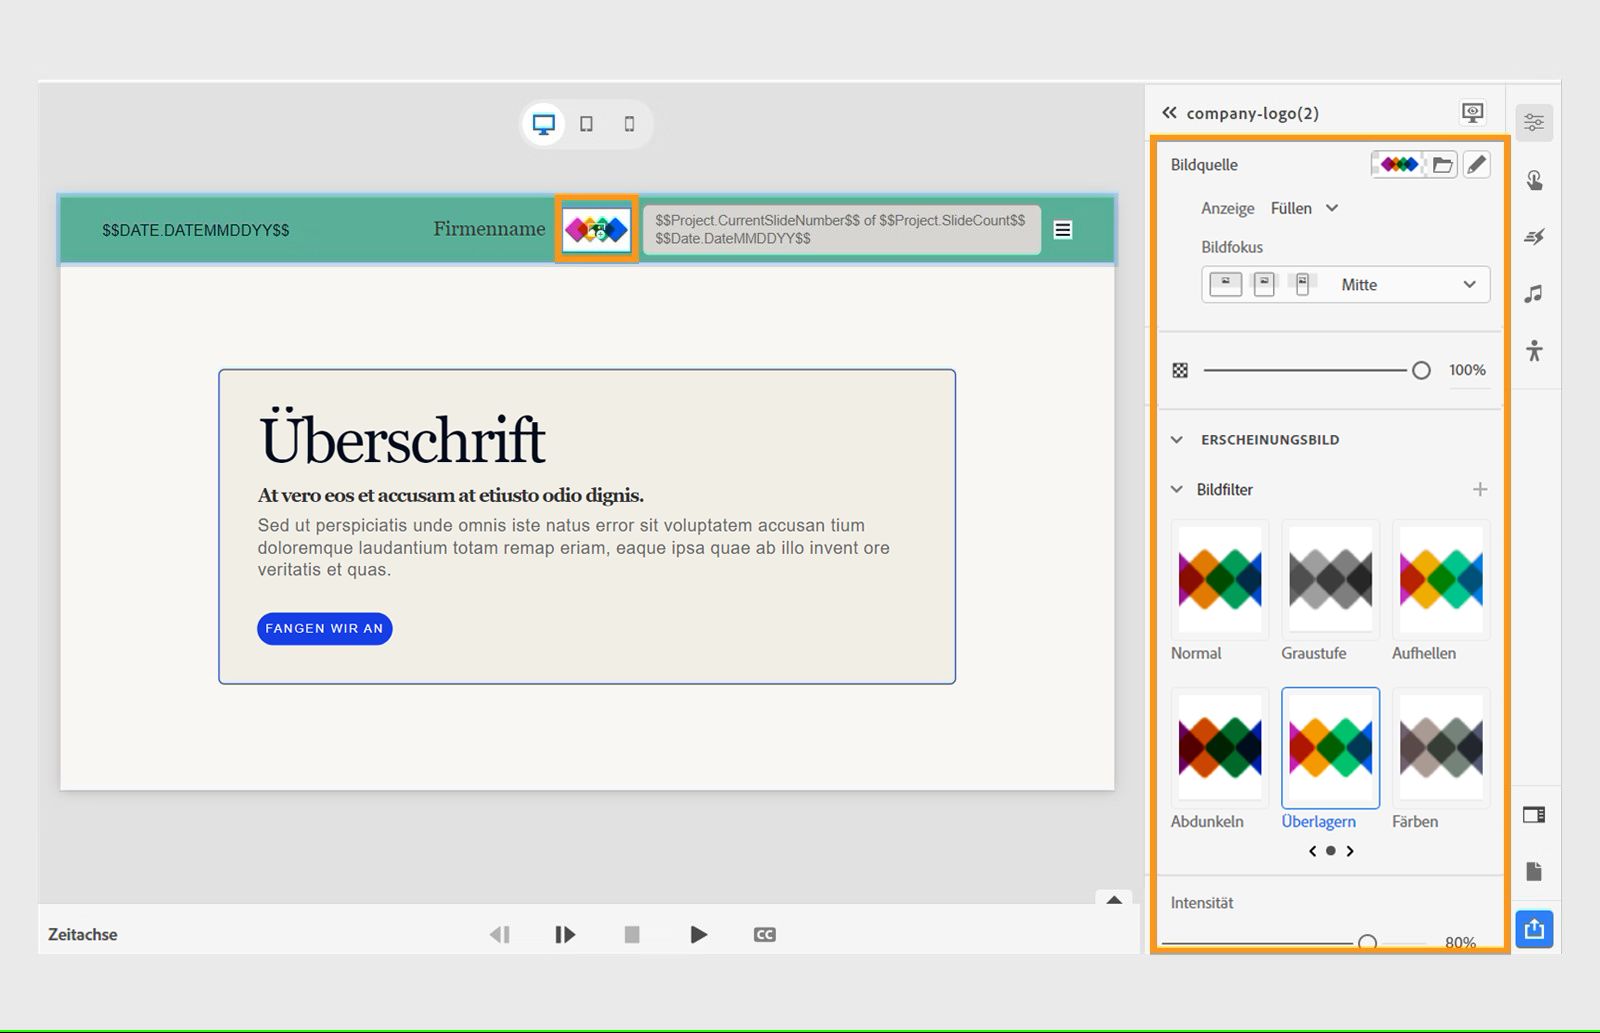This screenshot has width=1600, height=1033.
Task: Collapse the ERSCHEINUNGSBILD section
Action: pos(1177,440)
